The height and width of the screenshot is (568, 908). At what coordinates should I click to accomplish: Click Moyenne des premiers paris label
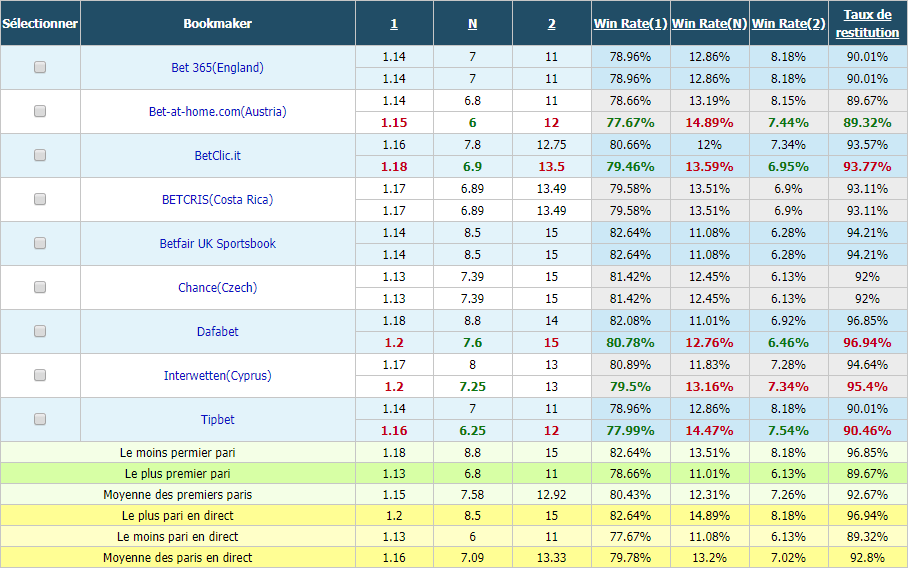(x=177, y=494)
